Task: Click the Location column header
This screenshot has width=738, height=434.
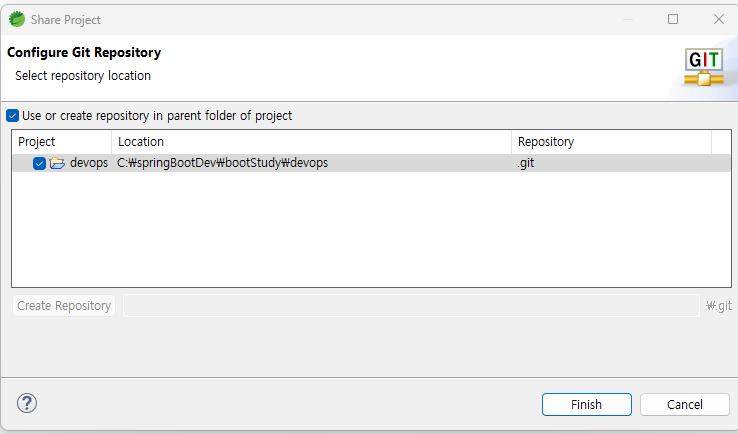Action: point(312,142)
